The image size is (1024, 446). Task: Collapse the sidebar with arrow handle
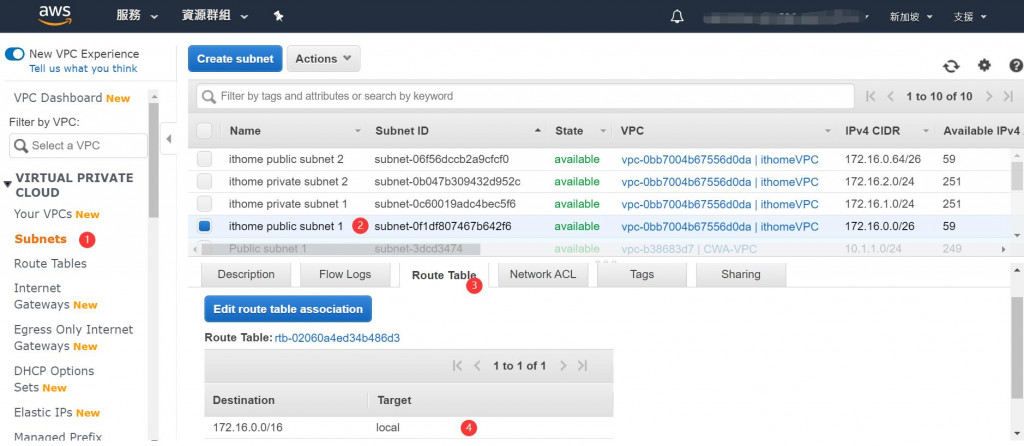168,138
